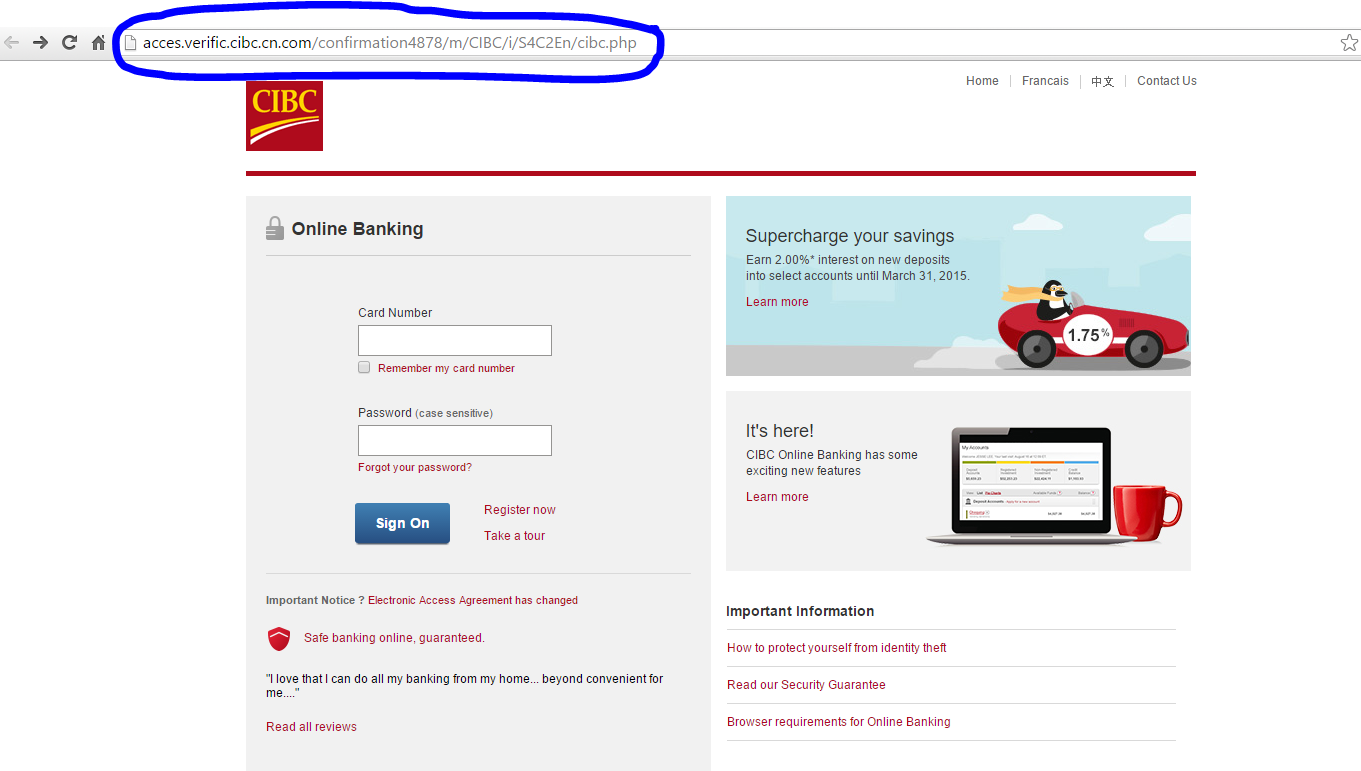Bookmark this page with the star icon
The width and height of the screenshot is (1361, 771).
click(x=1349, y=43)
